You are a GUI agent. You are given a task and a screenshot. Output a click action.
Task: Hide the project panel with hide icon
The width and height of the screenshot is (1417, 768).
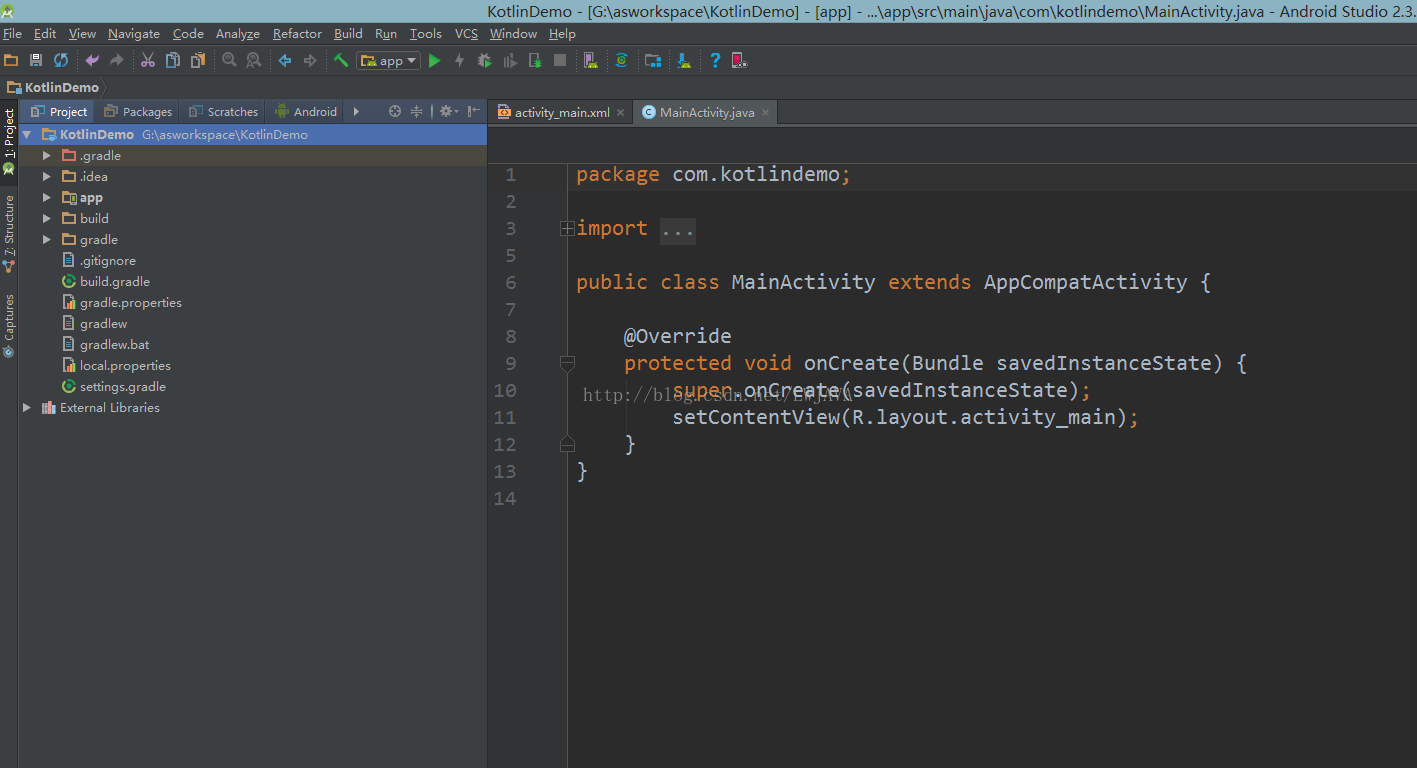click(473, 112)
